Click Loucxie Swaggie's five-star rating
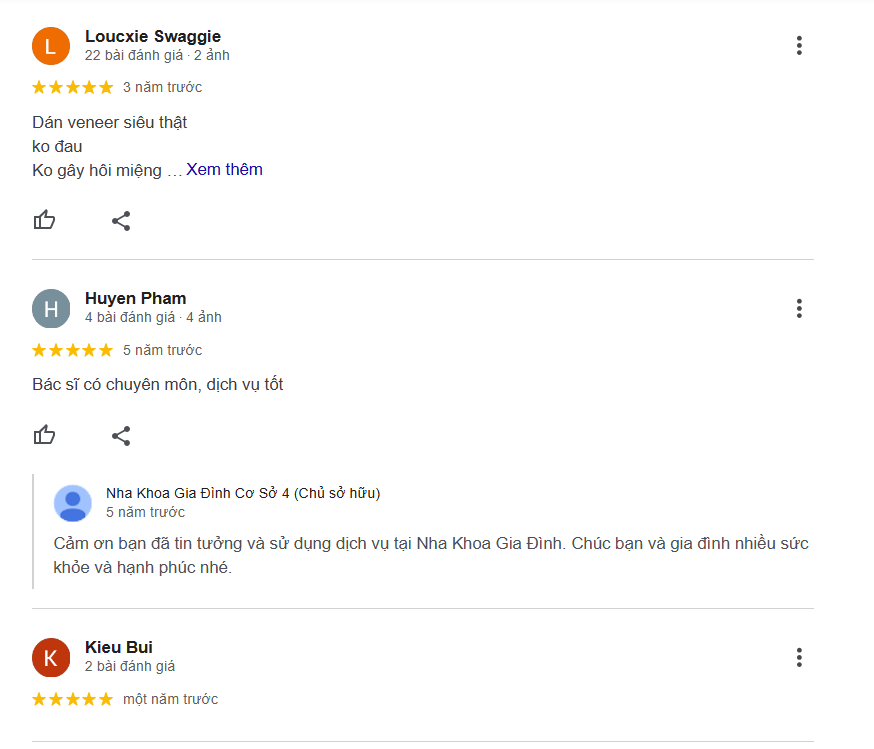Image resolution: width=874 pixels, height=749 pixels. pyautogui.click(x=72, y=88)
